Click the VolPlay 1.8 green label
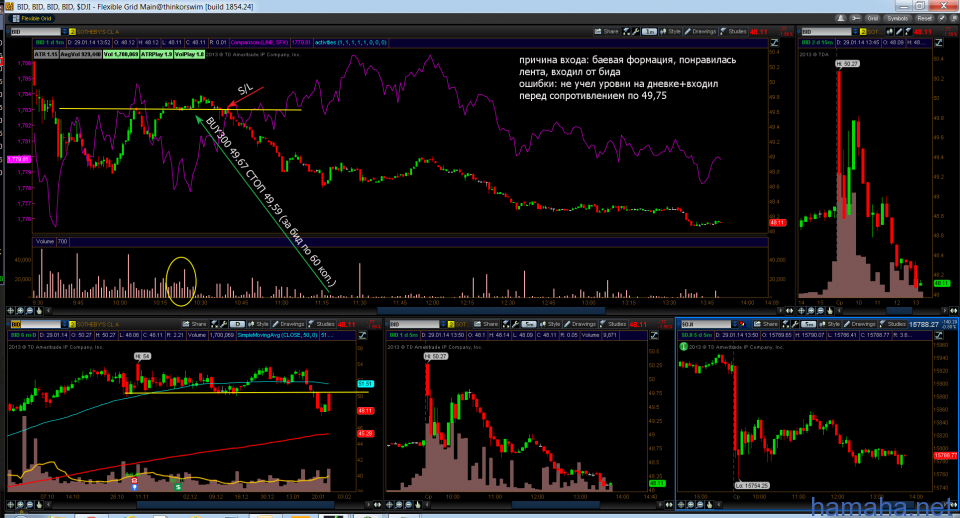The width and height of the screenshot is (960, 518). pyautogui.click(x=189, y=54)
